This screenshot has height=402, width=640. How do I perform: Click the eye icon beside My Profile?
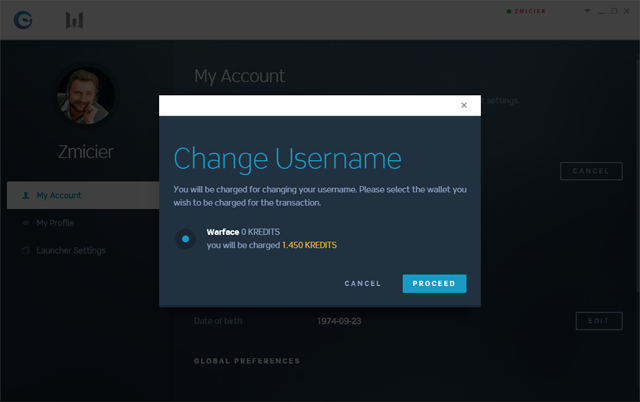coord(26,223)
